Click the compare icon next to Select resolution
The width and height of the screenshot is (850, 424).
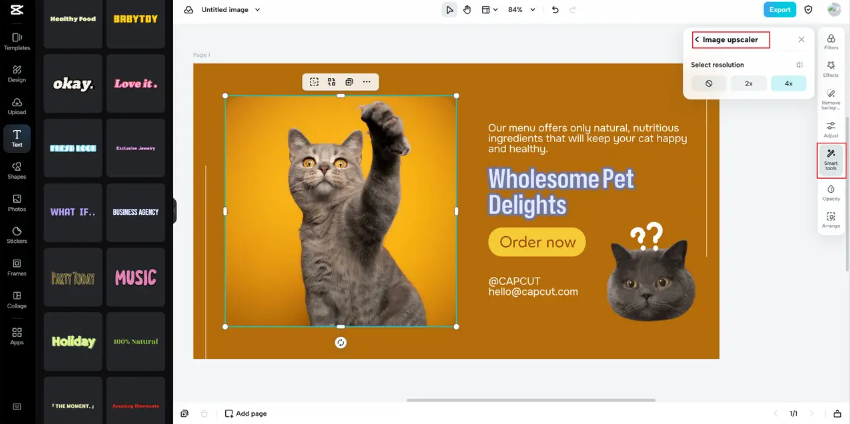tap(800, 65)
